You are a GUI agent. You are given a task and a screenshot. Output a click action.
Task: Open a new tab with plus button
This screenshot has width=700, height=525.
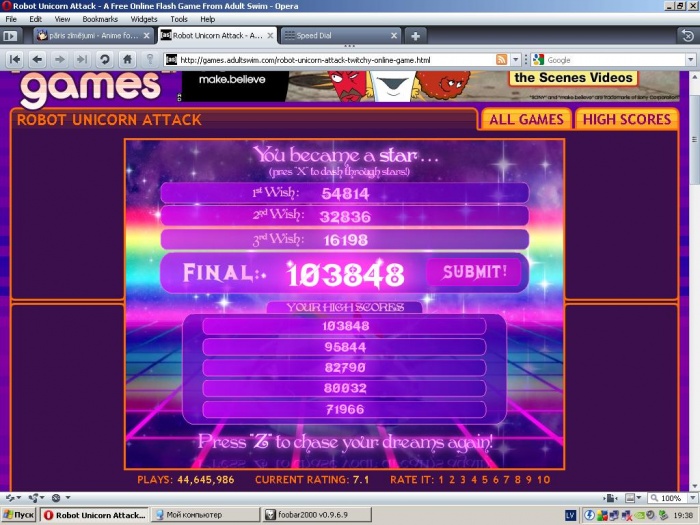click(x=415, y=36)
